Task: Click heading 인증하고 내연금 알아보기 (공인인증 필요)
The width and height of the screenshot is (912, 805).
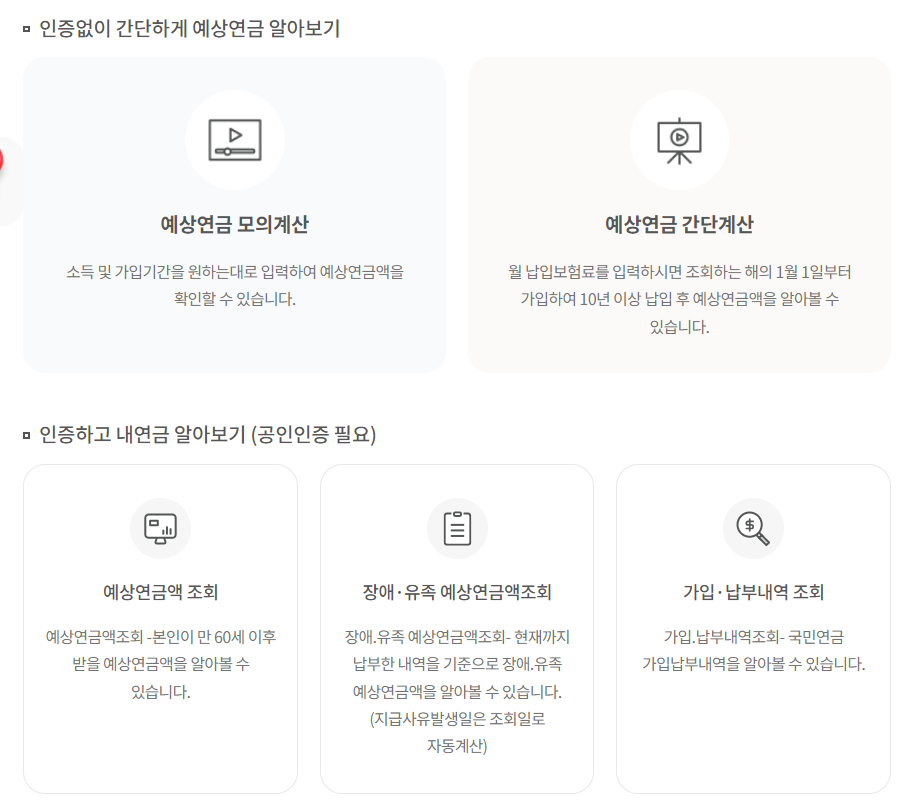Action: (x=207, y=434)
